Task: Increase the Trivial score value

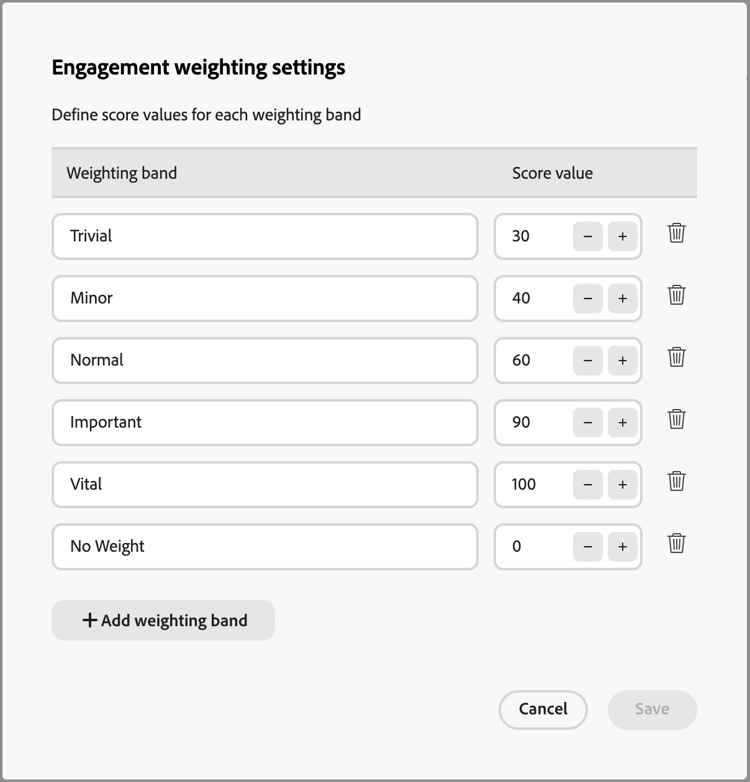Action: tap(622, 236)
